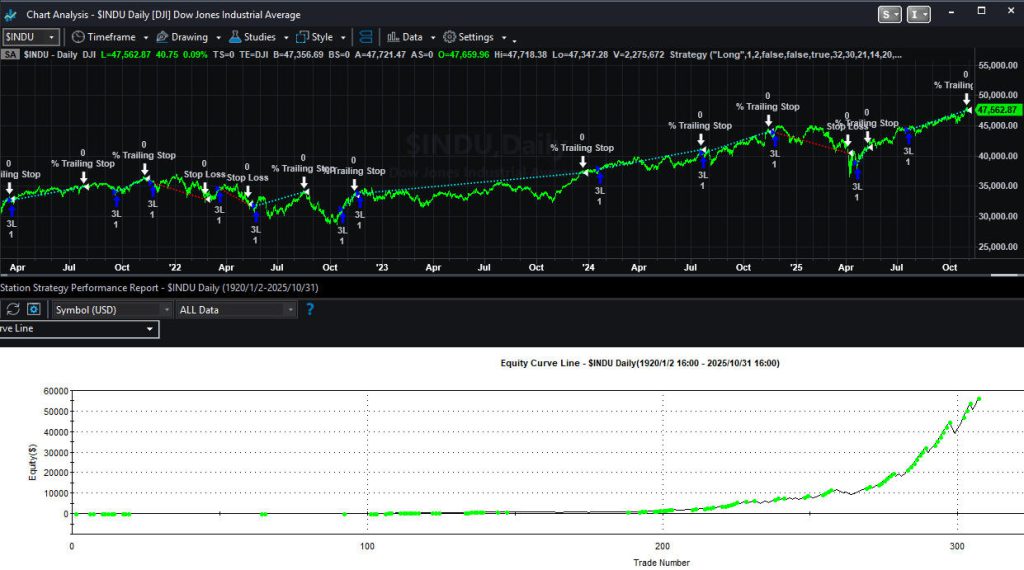The width and height of the screenshot is (1024, 570).
Task: Click the Studies flask icon
Action: pos(233,37)
